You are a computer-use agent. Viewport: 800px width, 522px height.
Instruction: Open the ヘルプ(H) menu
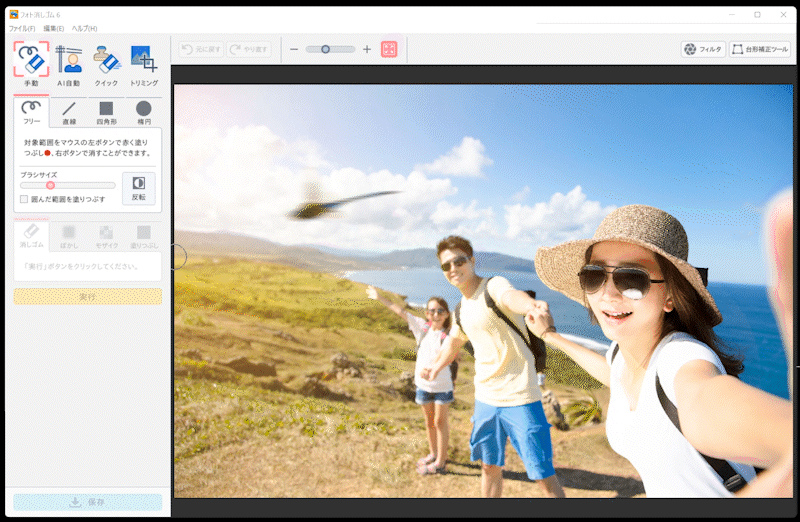pyautogui.click(x=85, y=28)
